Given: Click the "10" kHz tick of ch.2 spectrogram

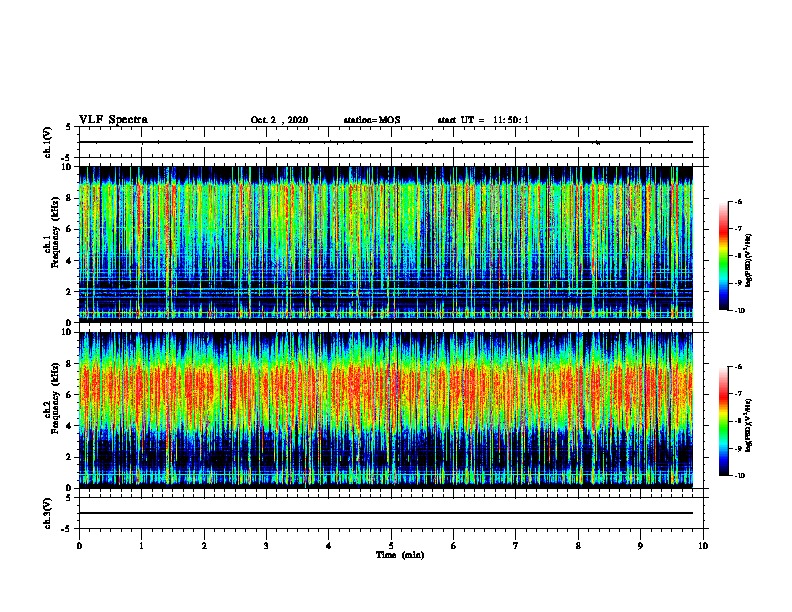Looking at the screenshot, I should 67,332.
